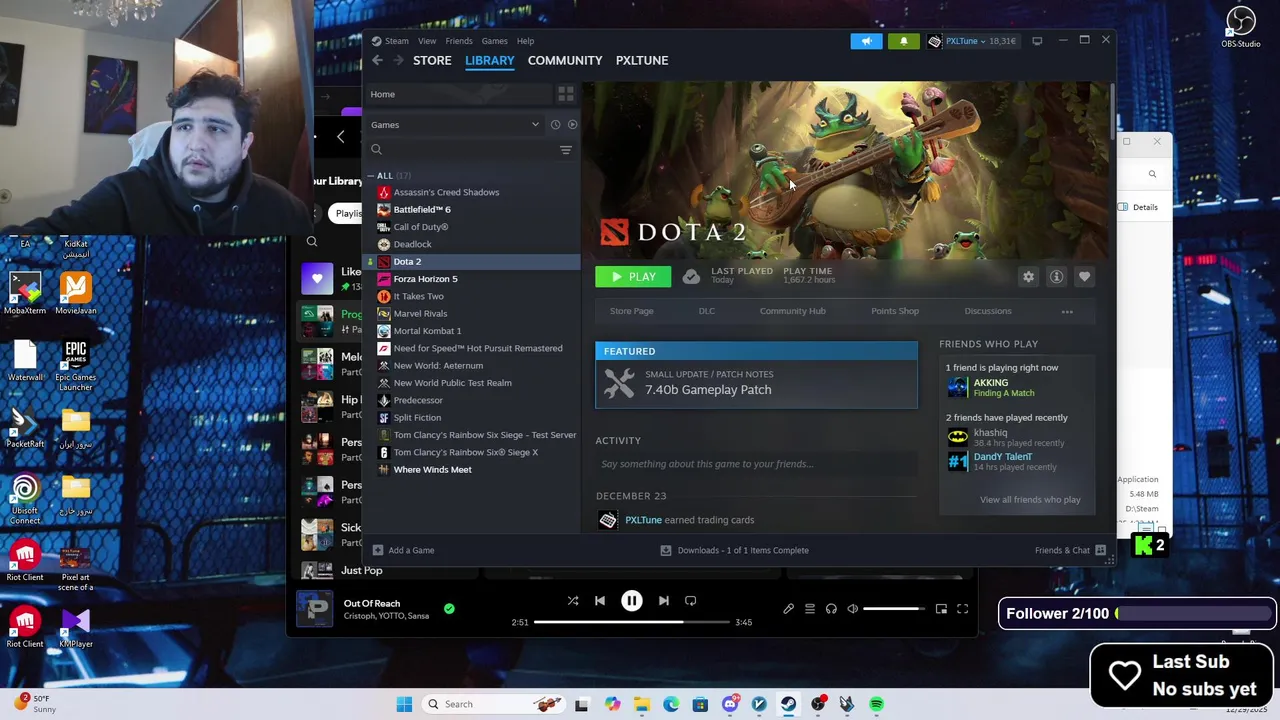Open Dota 2 DLC link
This screenshot has width=1280, height=720.
(x=707, y=311)
